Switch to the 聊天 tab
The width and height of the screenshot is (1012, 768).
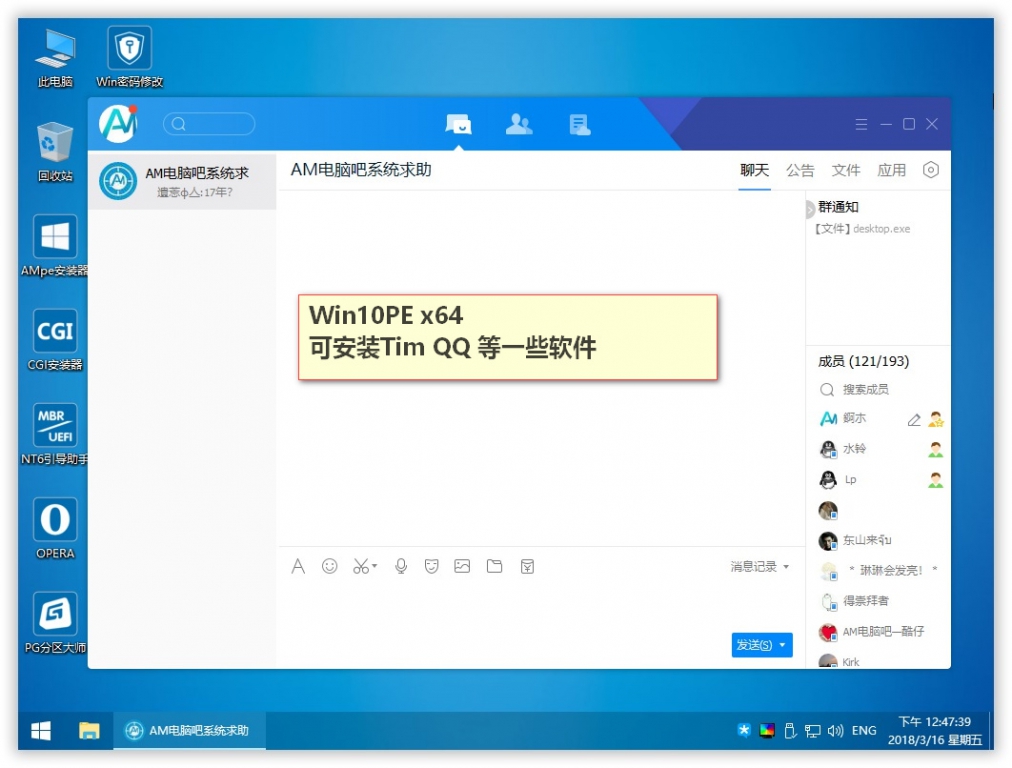[754, 170]
